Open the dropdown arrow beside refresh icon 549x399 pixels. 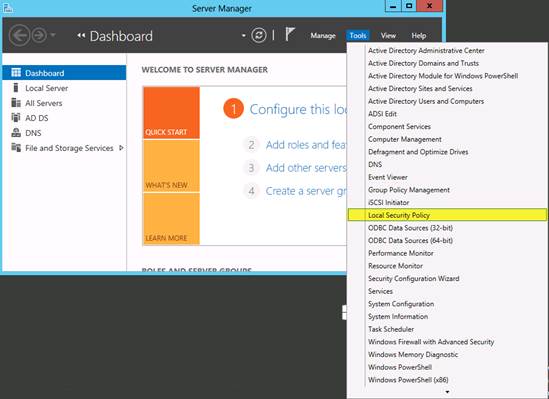tap(243, 35)
